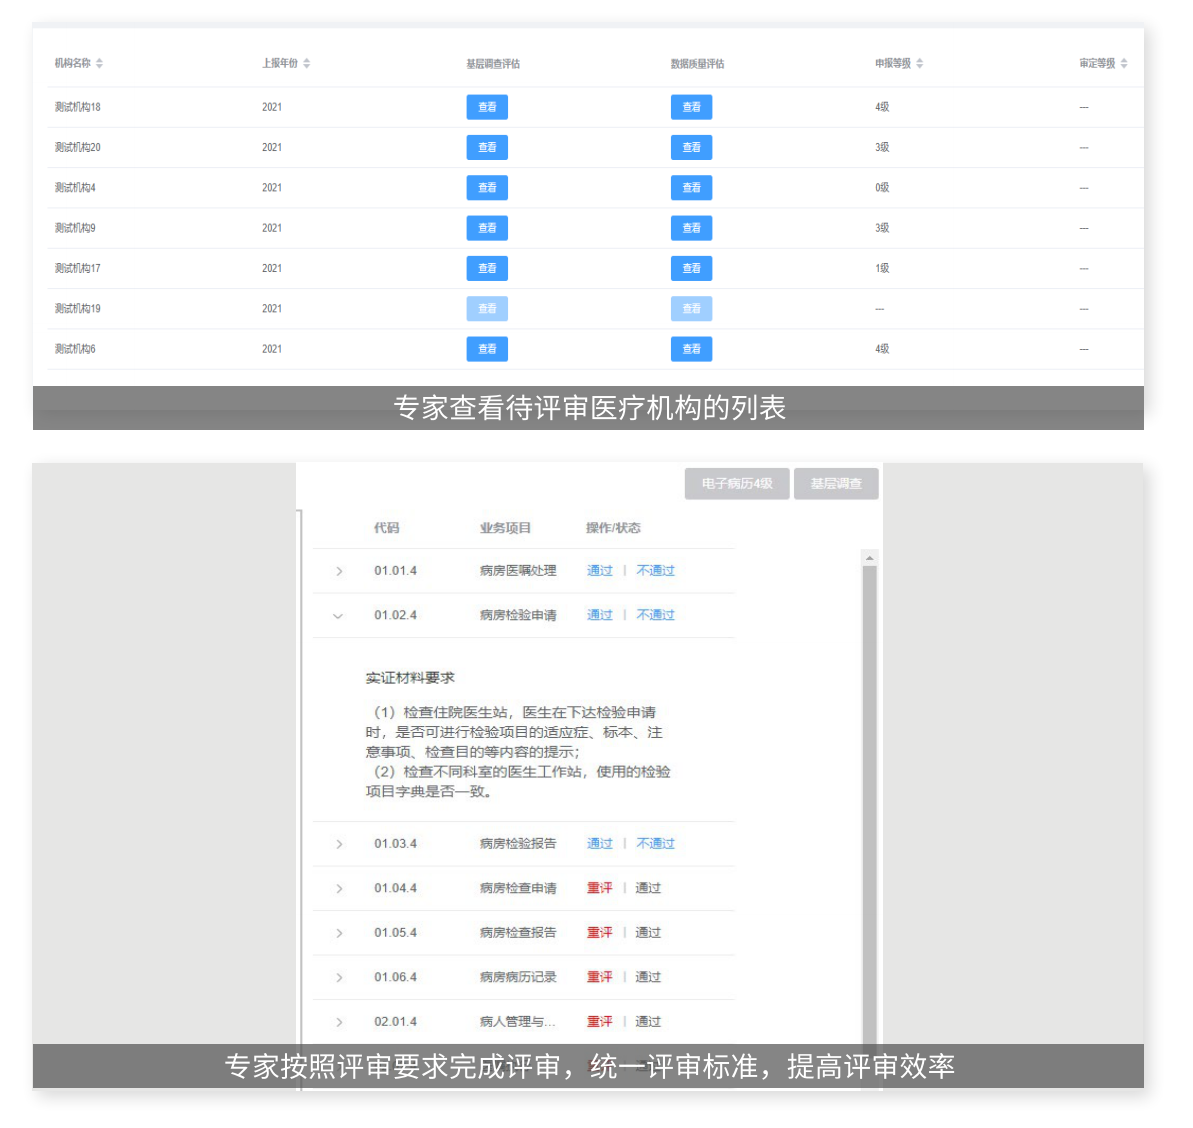Sort by 审定等级 column sort icon

1123,63
